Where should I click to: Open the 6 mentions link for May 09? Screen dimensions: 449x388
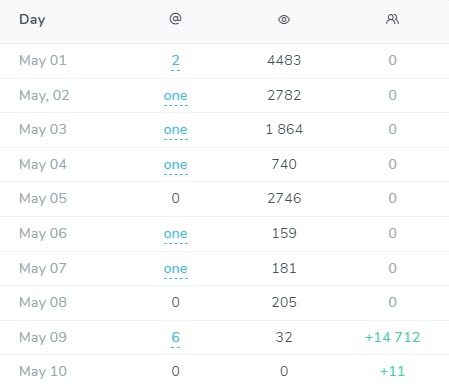pyautogui.click(x=175, y=337)
